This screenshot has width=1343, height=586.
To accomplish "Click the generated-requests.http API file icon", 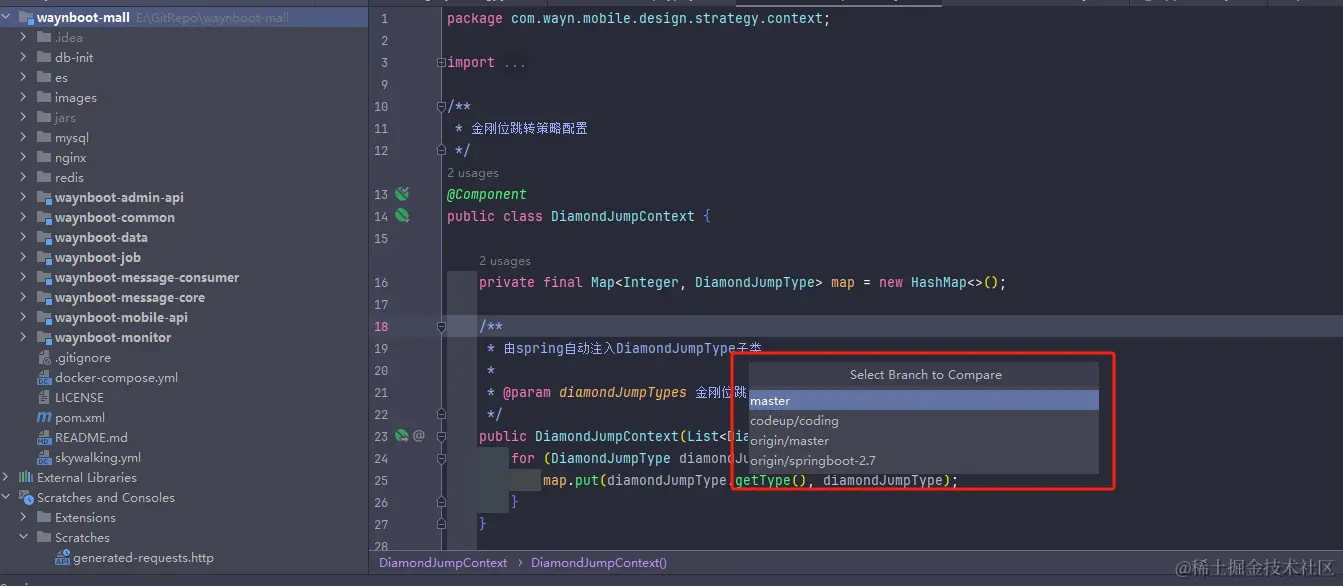I will 62,558.
